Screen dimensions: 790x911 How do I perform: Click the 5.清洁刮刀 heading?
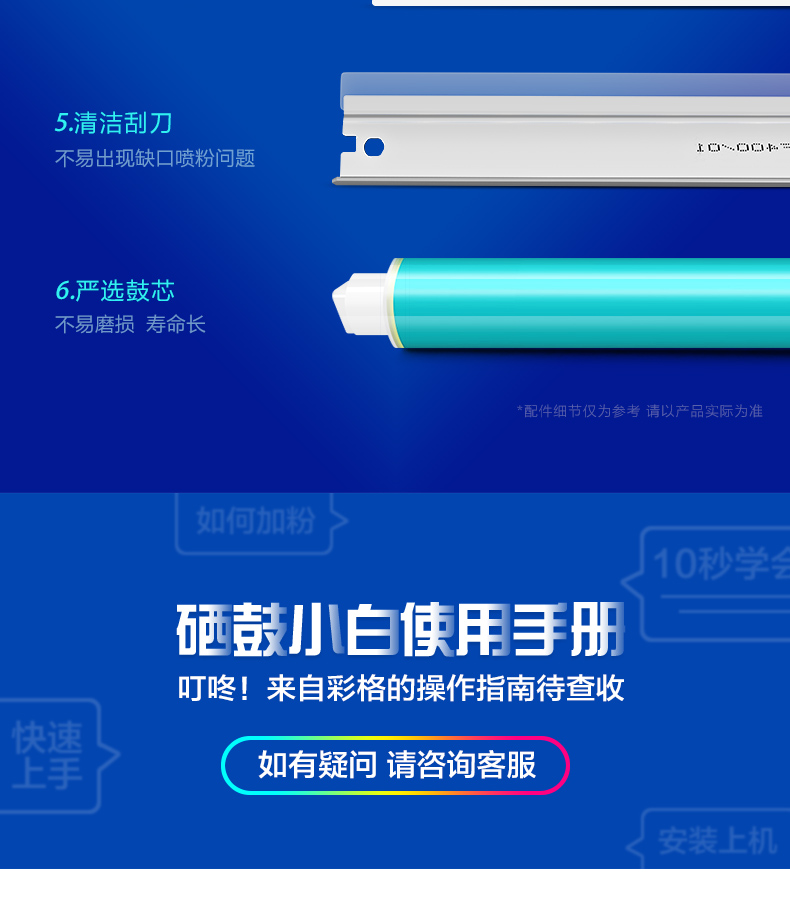click(114, 123)
